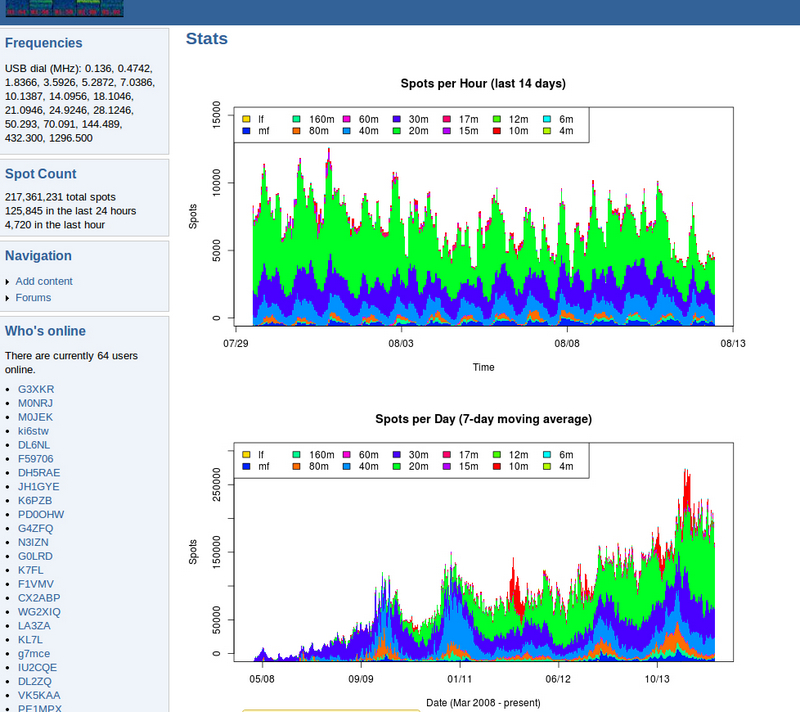
Task: Click the 20m green swatch in top legend
Action: tap(397, 131)
